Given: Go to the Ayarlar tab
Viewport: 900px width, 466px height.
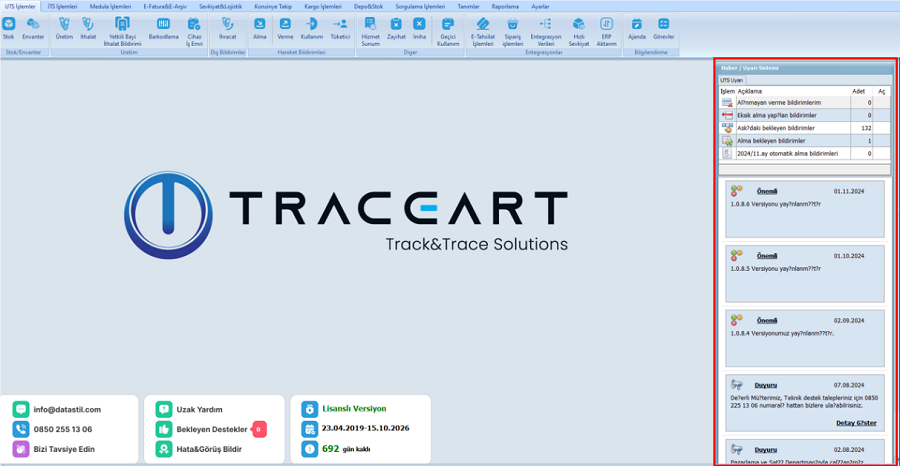Looking at the screenshot, I should tap(540, 6).
